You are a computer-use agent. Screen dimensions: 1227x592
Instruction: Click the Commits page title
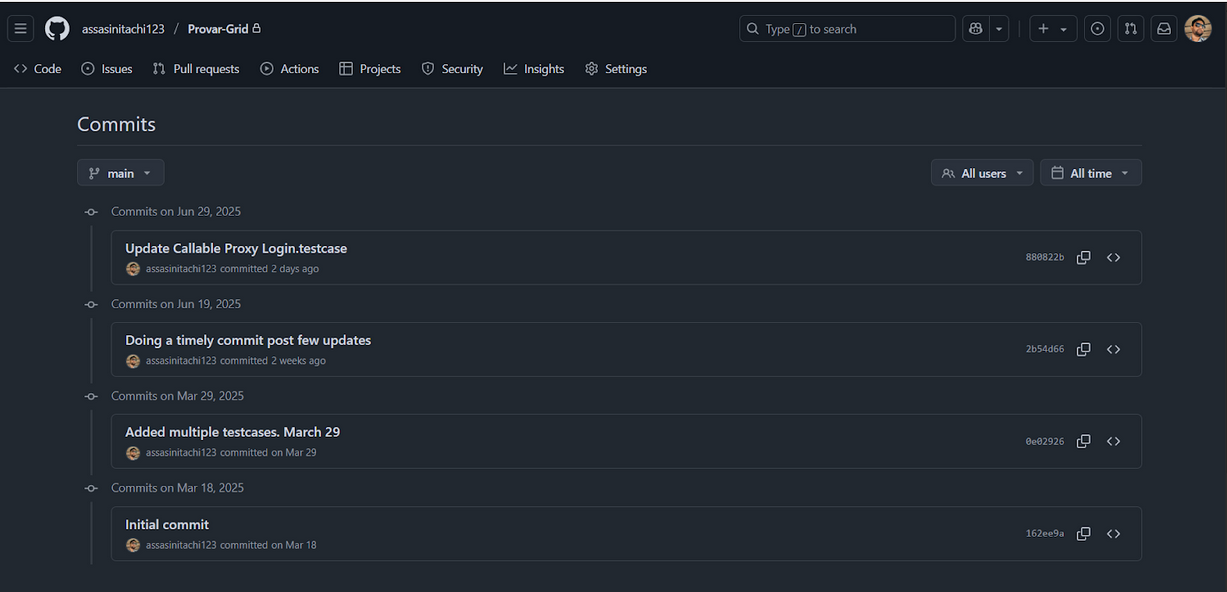click(x=116, y=125)
